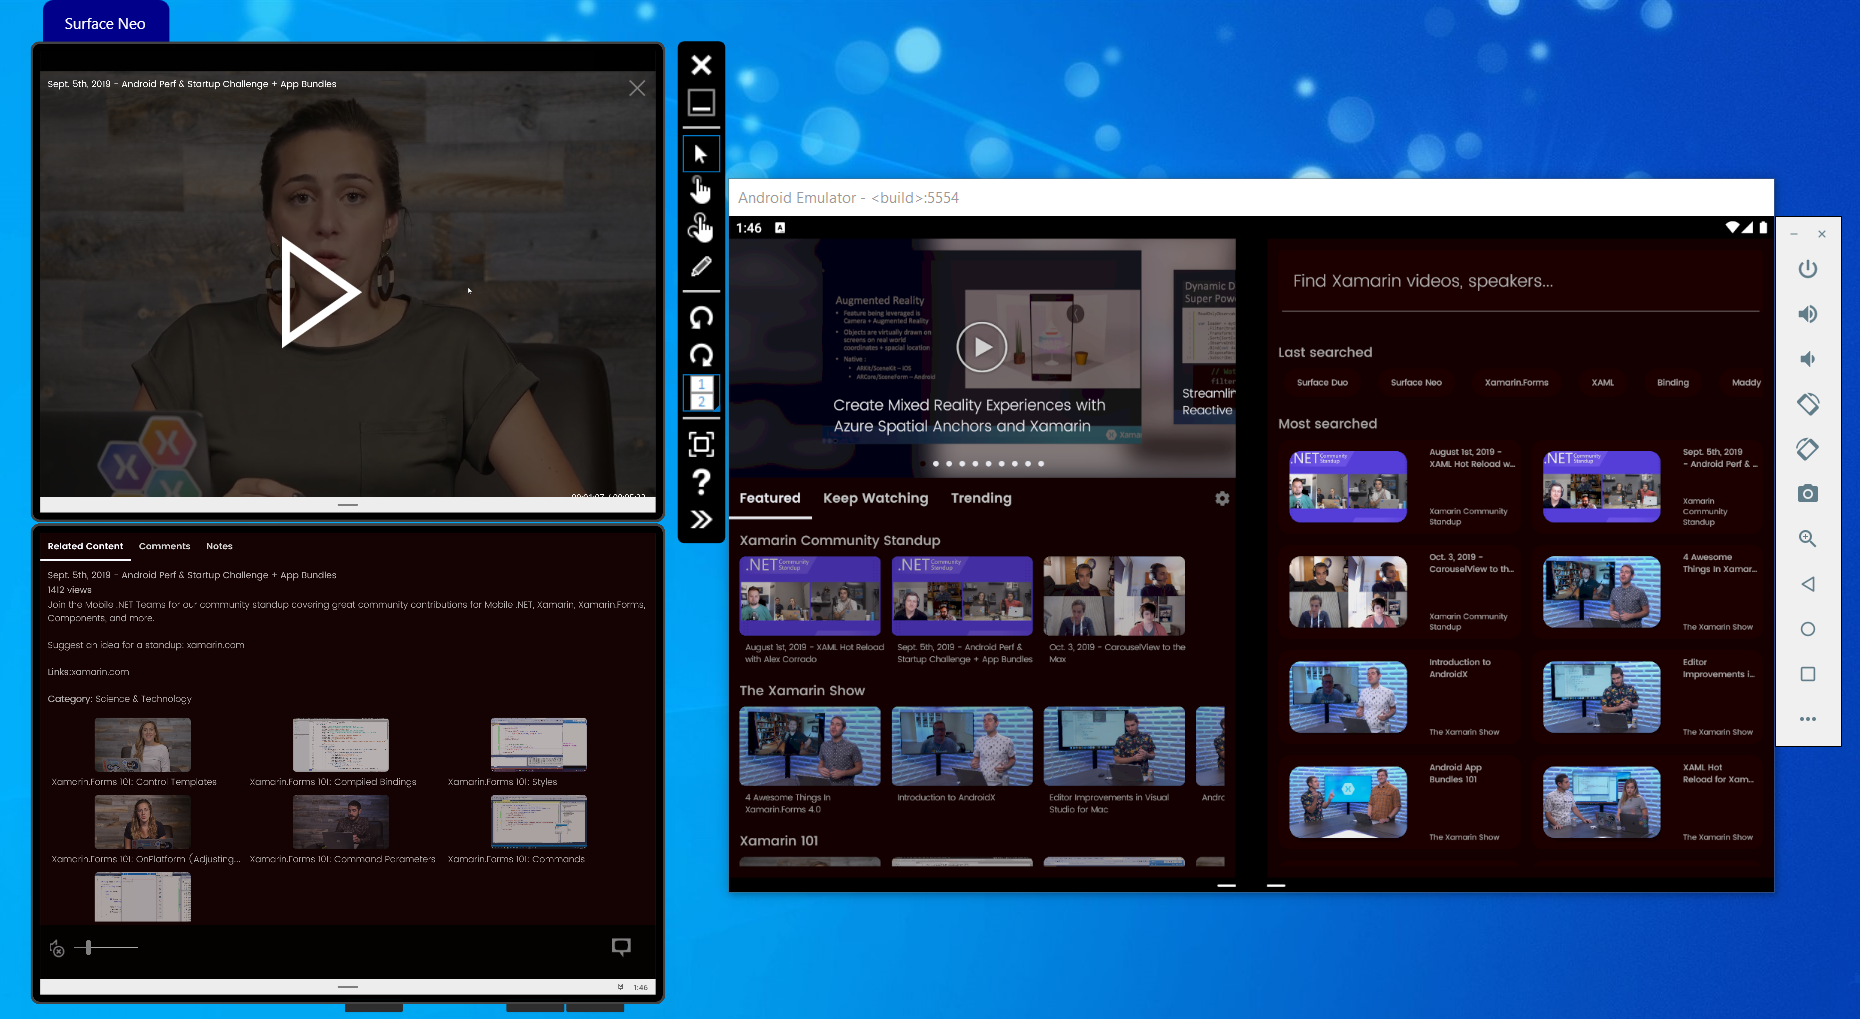Click the chat bubble icon in Surface Neo
This screenshot has height=1019, width=1860.
621,947
